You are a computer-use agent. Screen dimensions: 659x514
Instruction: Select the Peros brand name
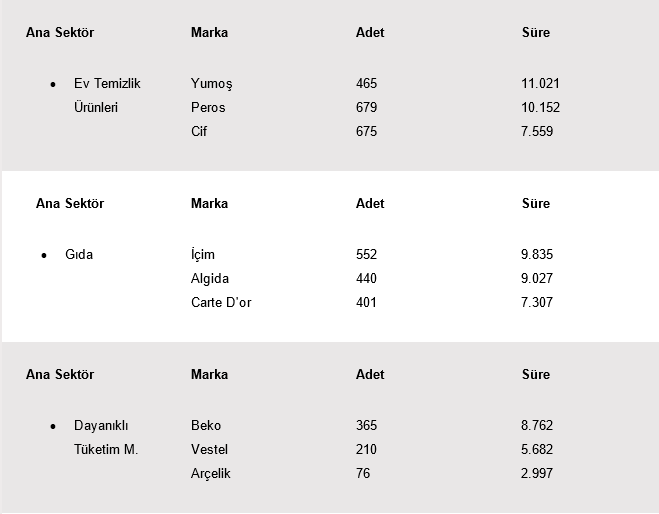[x=208, y=108]
